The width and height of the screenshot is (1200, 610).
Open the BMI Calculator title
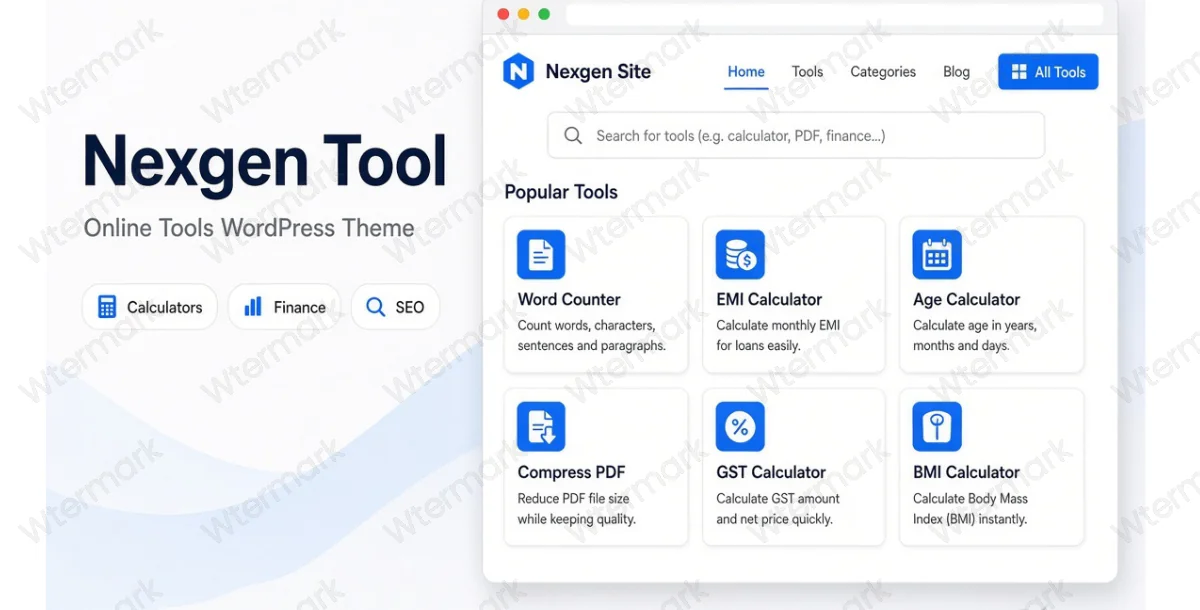tap(966, 472)
